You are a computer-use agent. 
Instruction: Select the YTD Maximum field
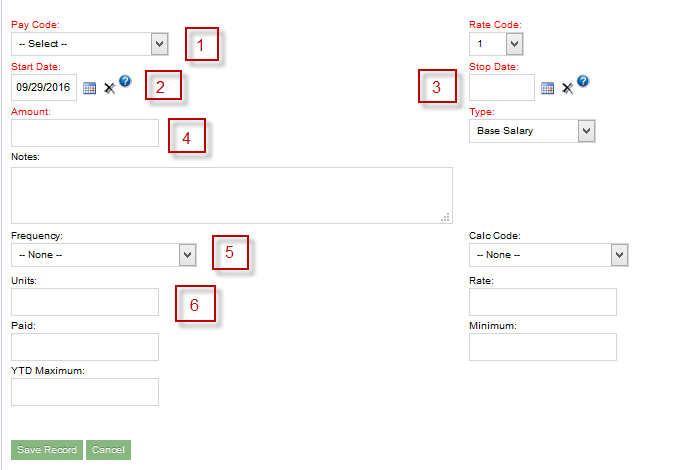pyautogui.click(x=85, y=392)
